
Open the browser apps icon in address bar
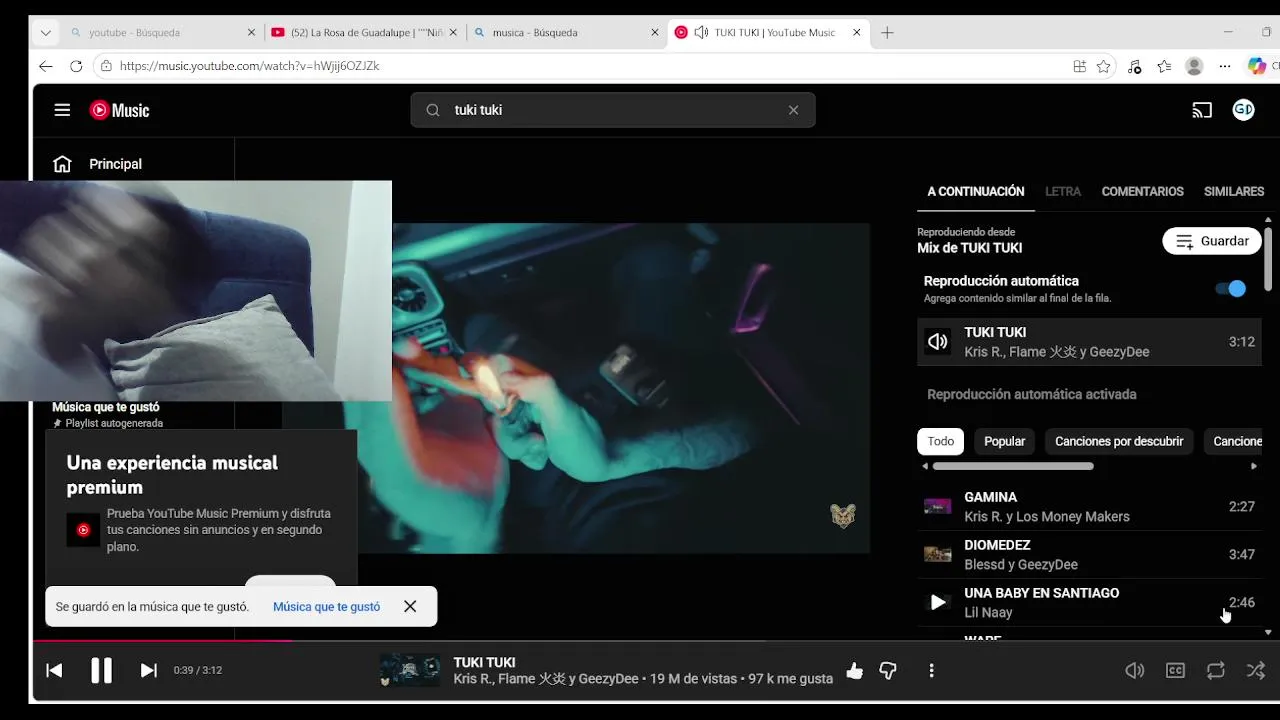1079,66
